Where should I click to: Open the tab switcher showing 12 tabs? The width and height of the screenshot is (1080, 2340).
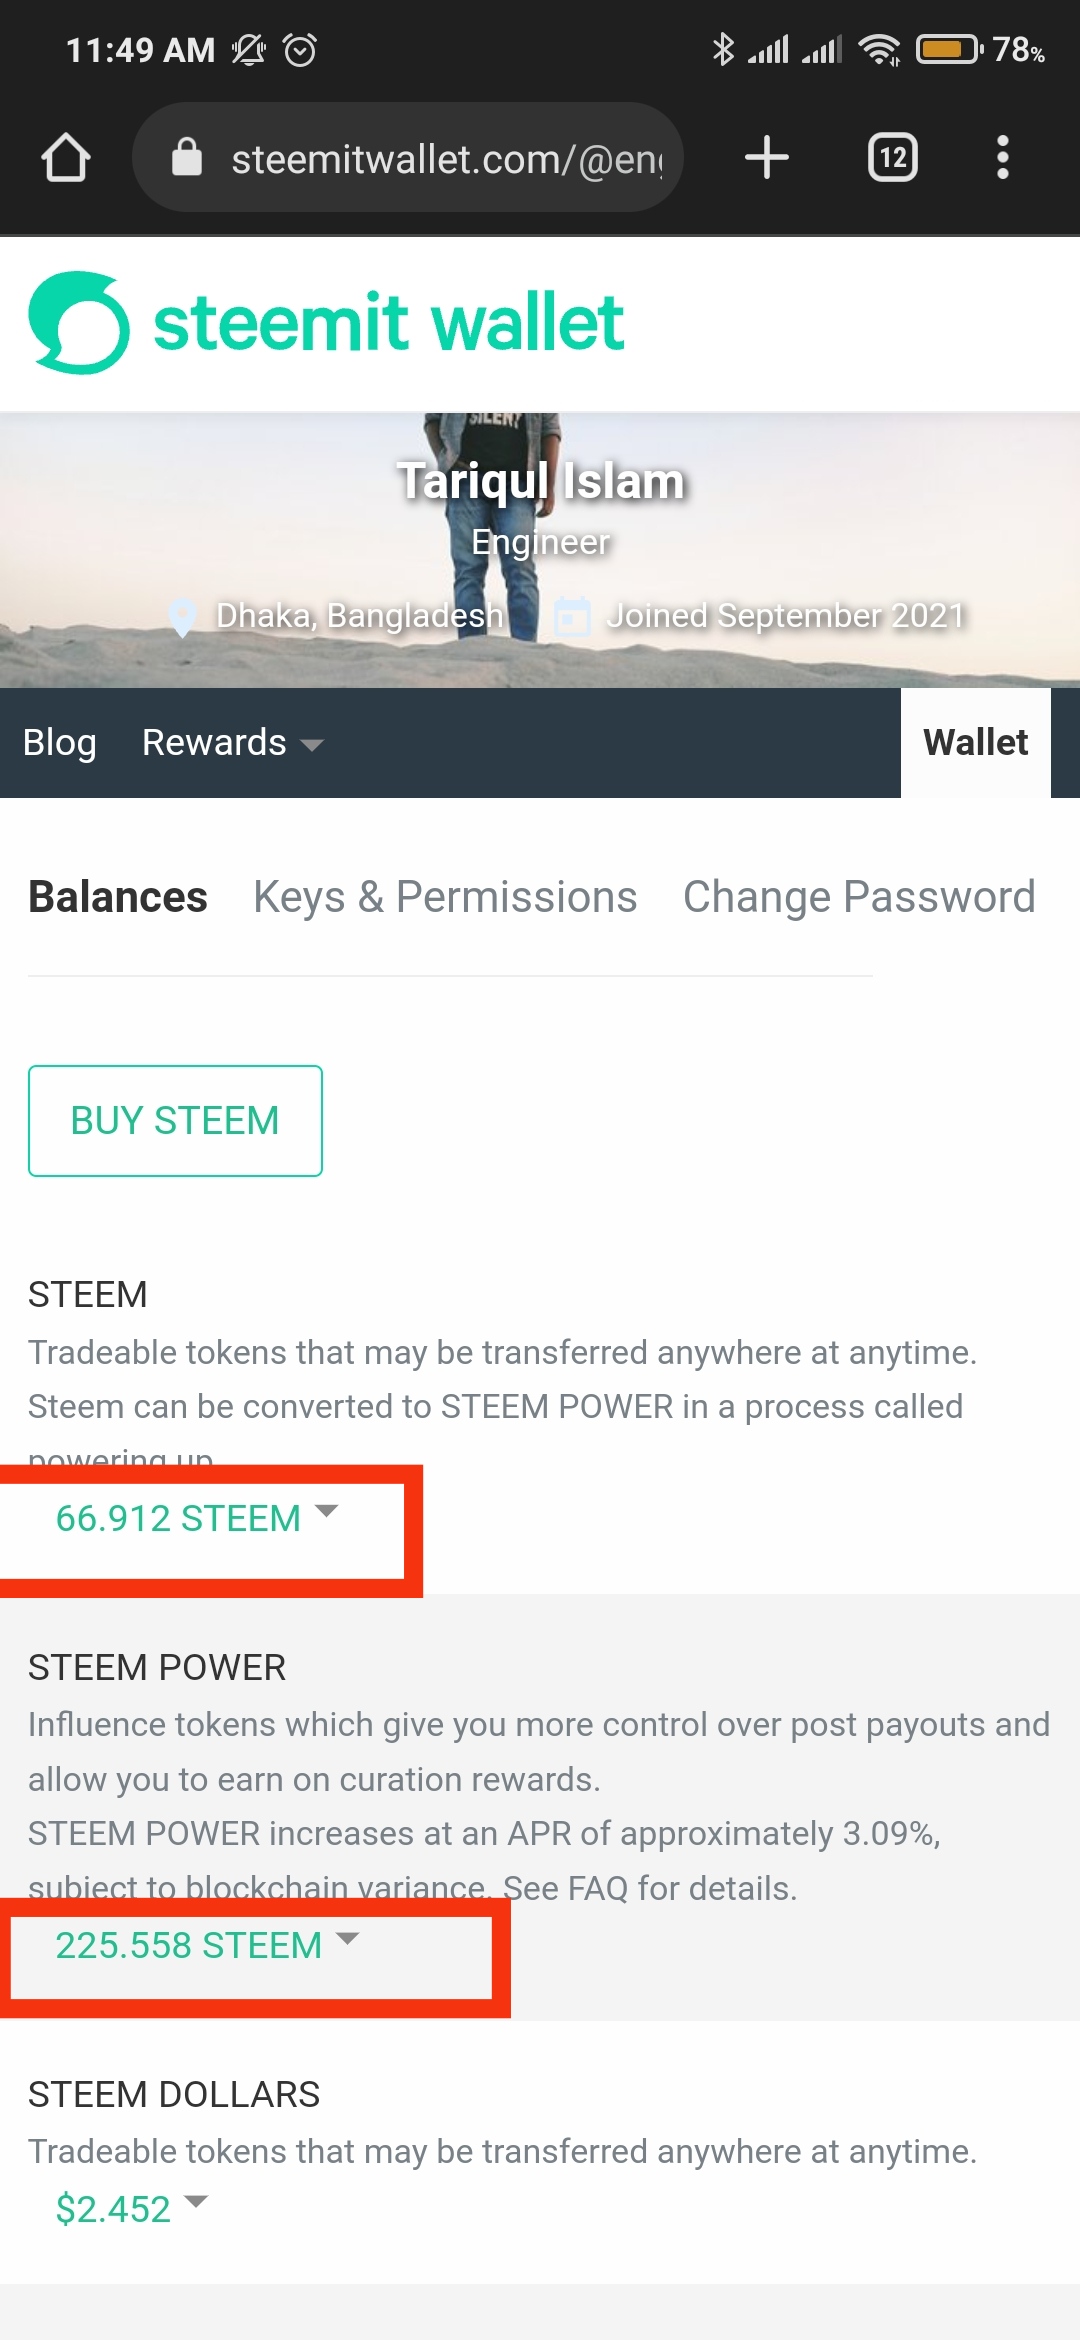(892, 158)
